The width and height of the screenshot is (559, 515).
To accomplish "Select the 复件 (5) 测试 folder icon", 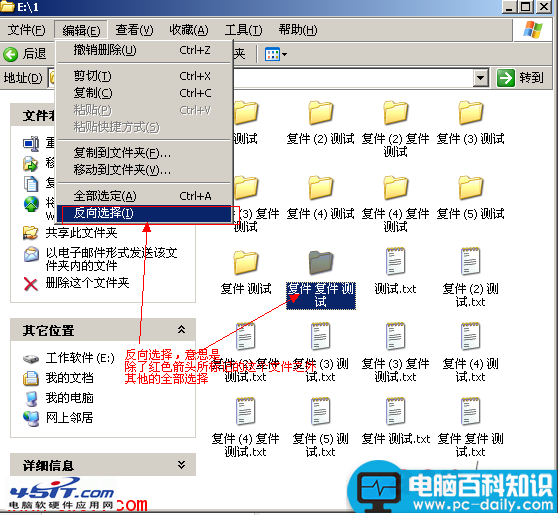I will [470, 187].
